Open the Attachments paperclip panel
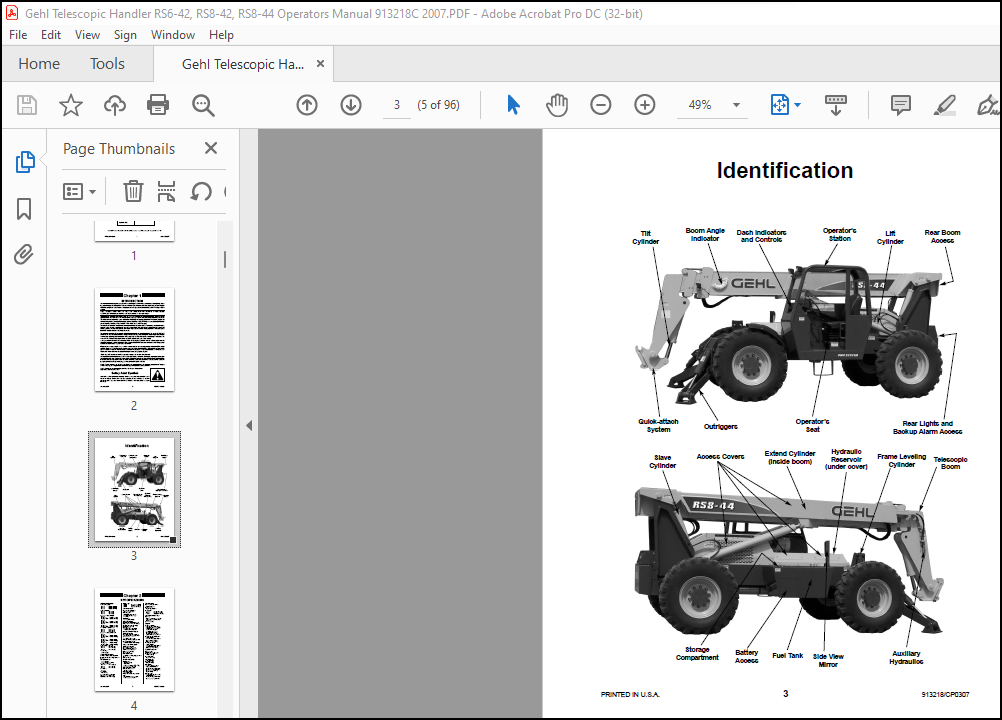This screenshot has width=1002, height=720. click(x=24, y=254)
